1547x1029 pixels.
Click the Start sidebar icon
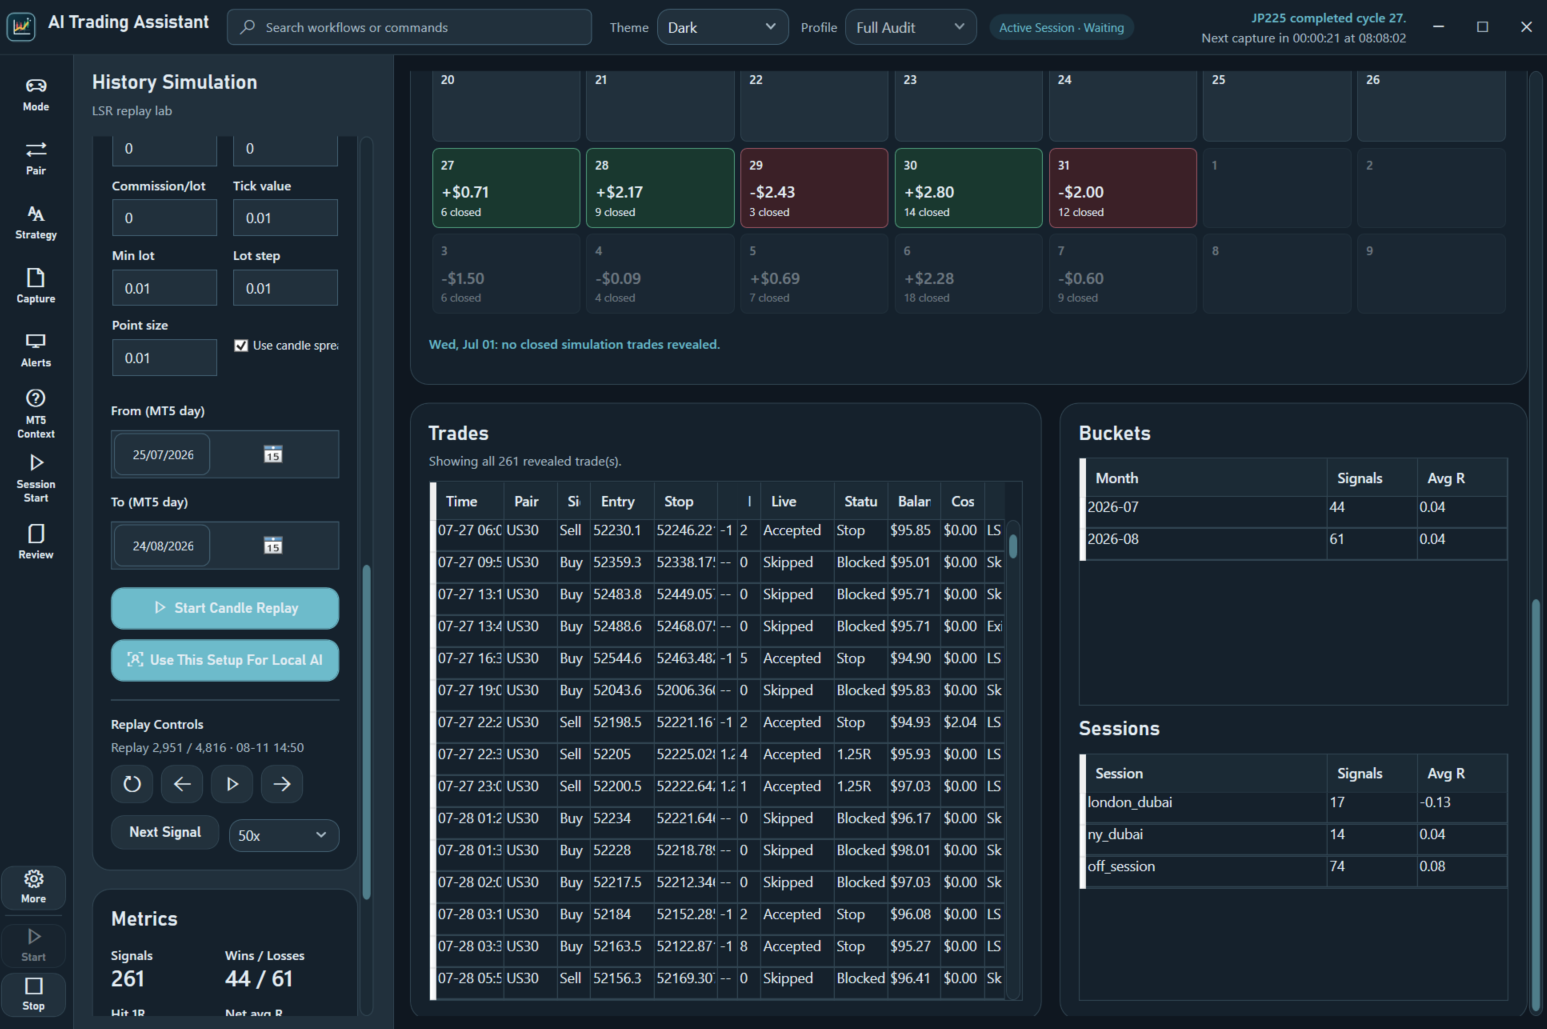pos(34,945)
